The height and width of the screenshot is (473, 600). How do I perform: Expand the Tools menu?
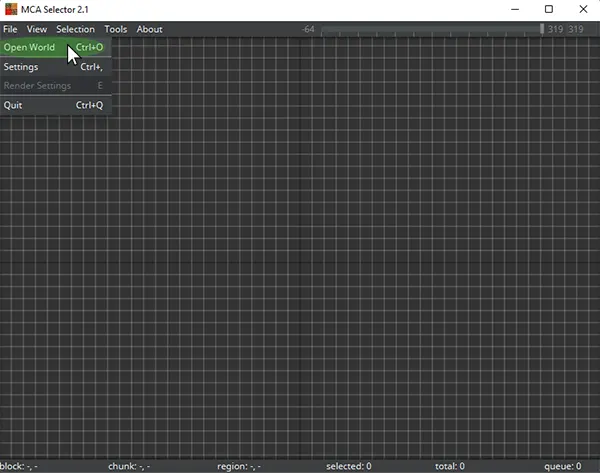pos(116,29)
